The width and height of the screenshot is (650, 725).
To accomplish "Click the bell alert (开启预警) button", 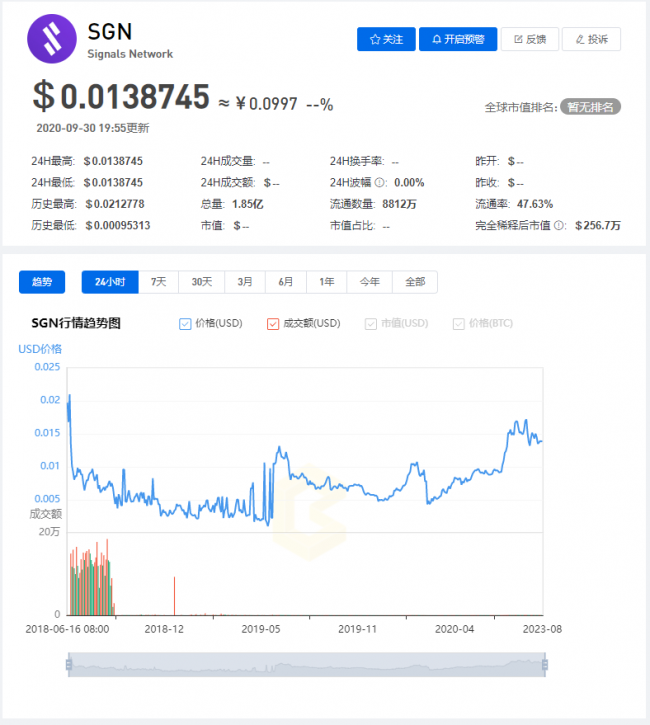I will (458, 39).
